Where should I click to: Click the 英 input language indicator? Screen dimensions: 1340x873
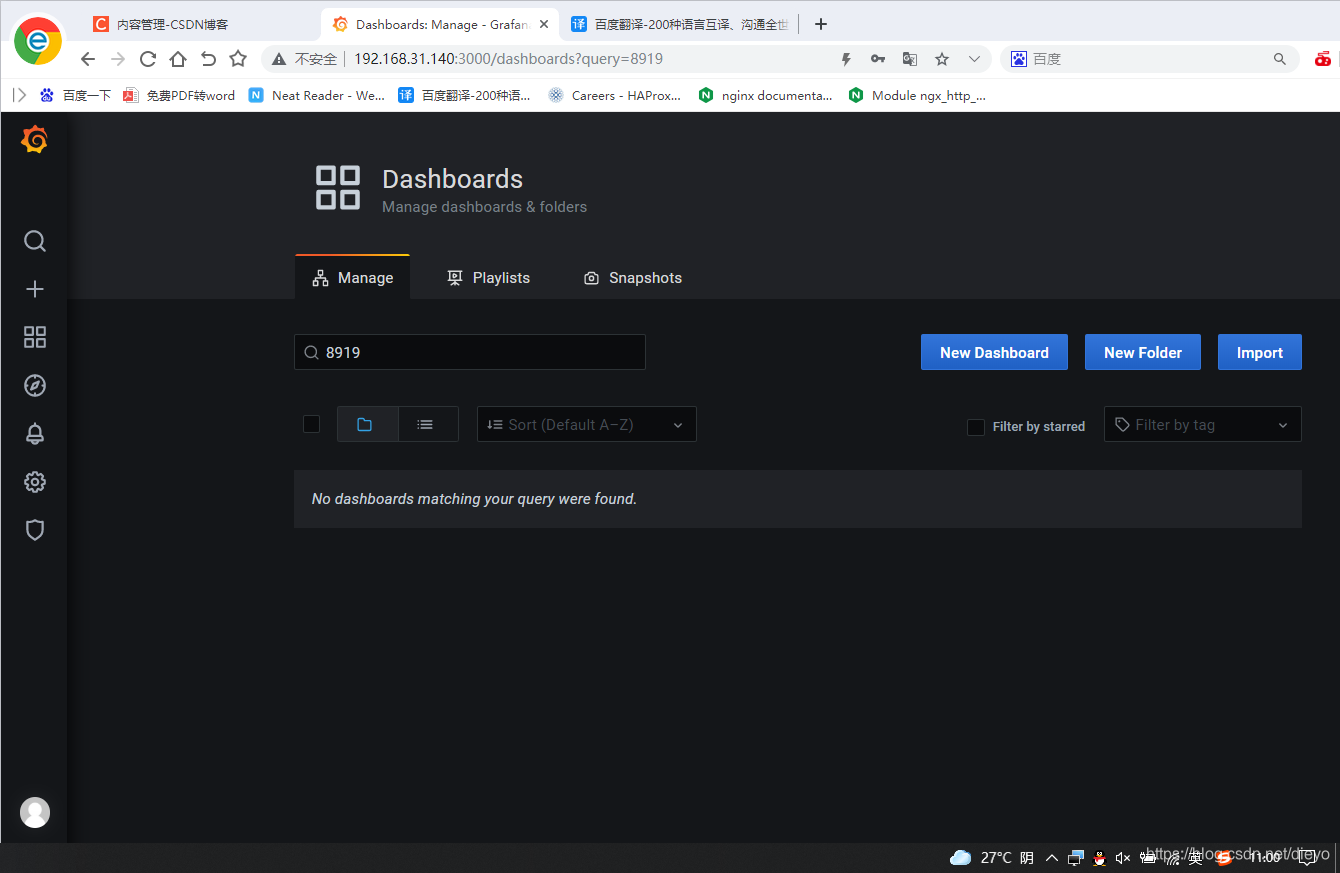(x=1196, y=857)
